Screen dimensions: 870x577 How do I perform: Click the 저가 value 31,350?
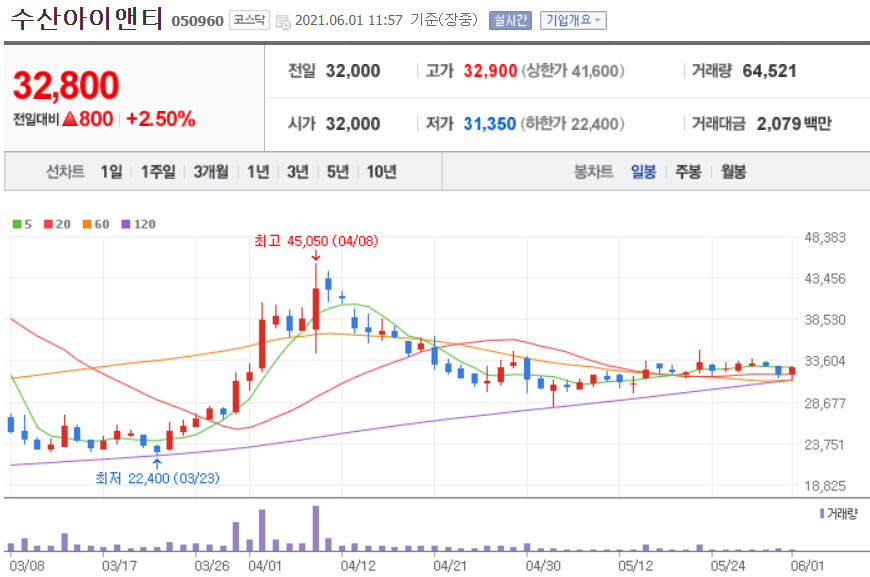490,124
